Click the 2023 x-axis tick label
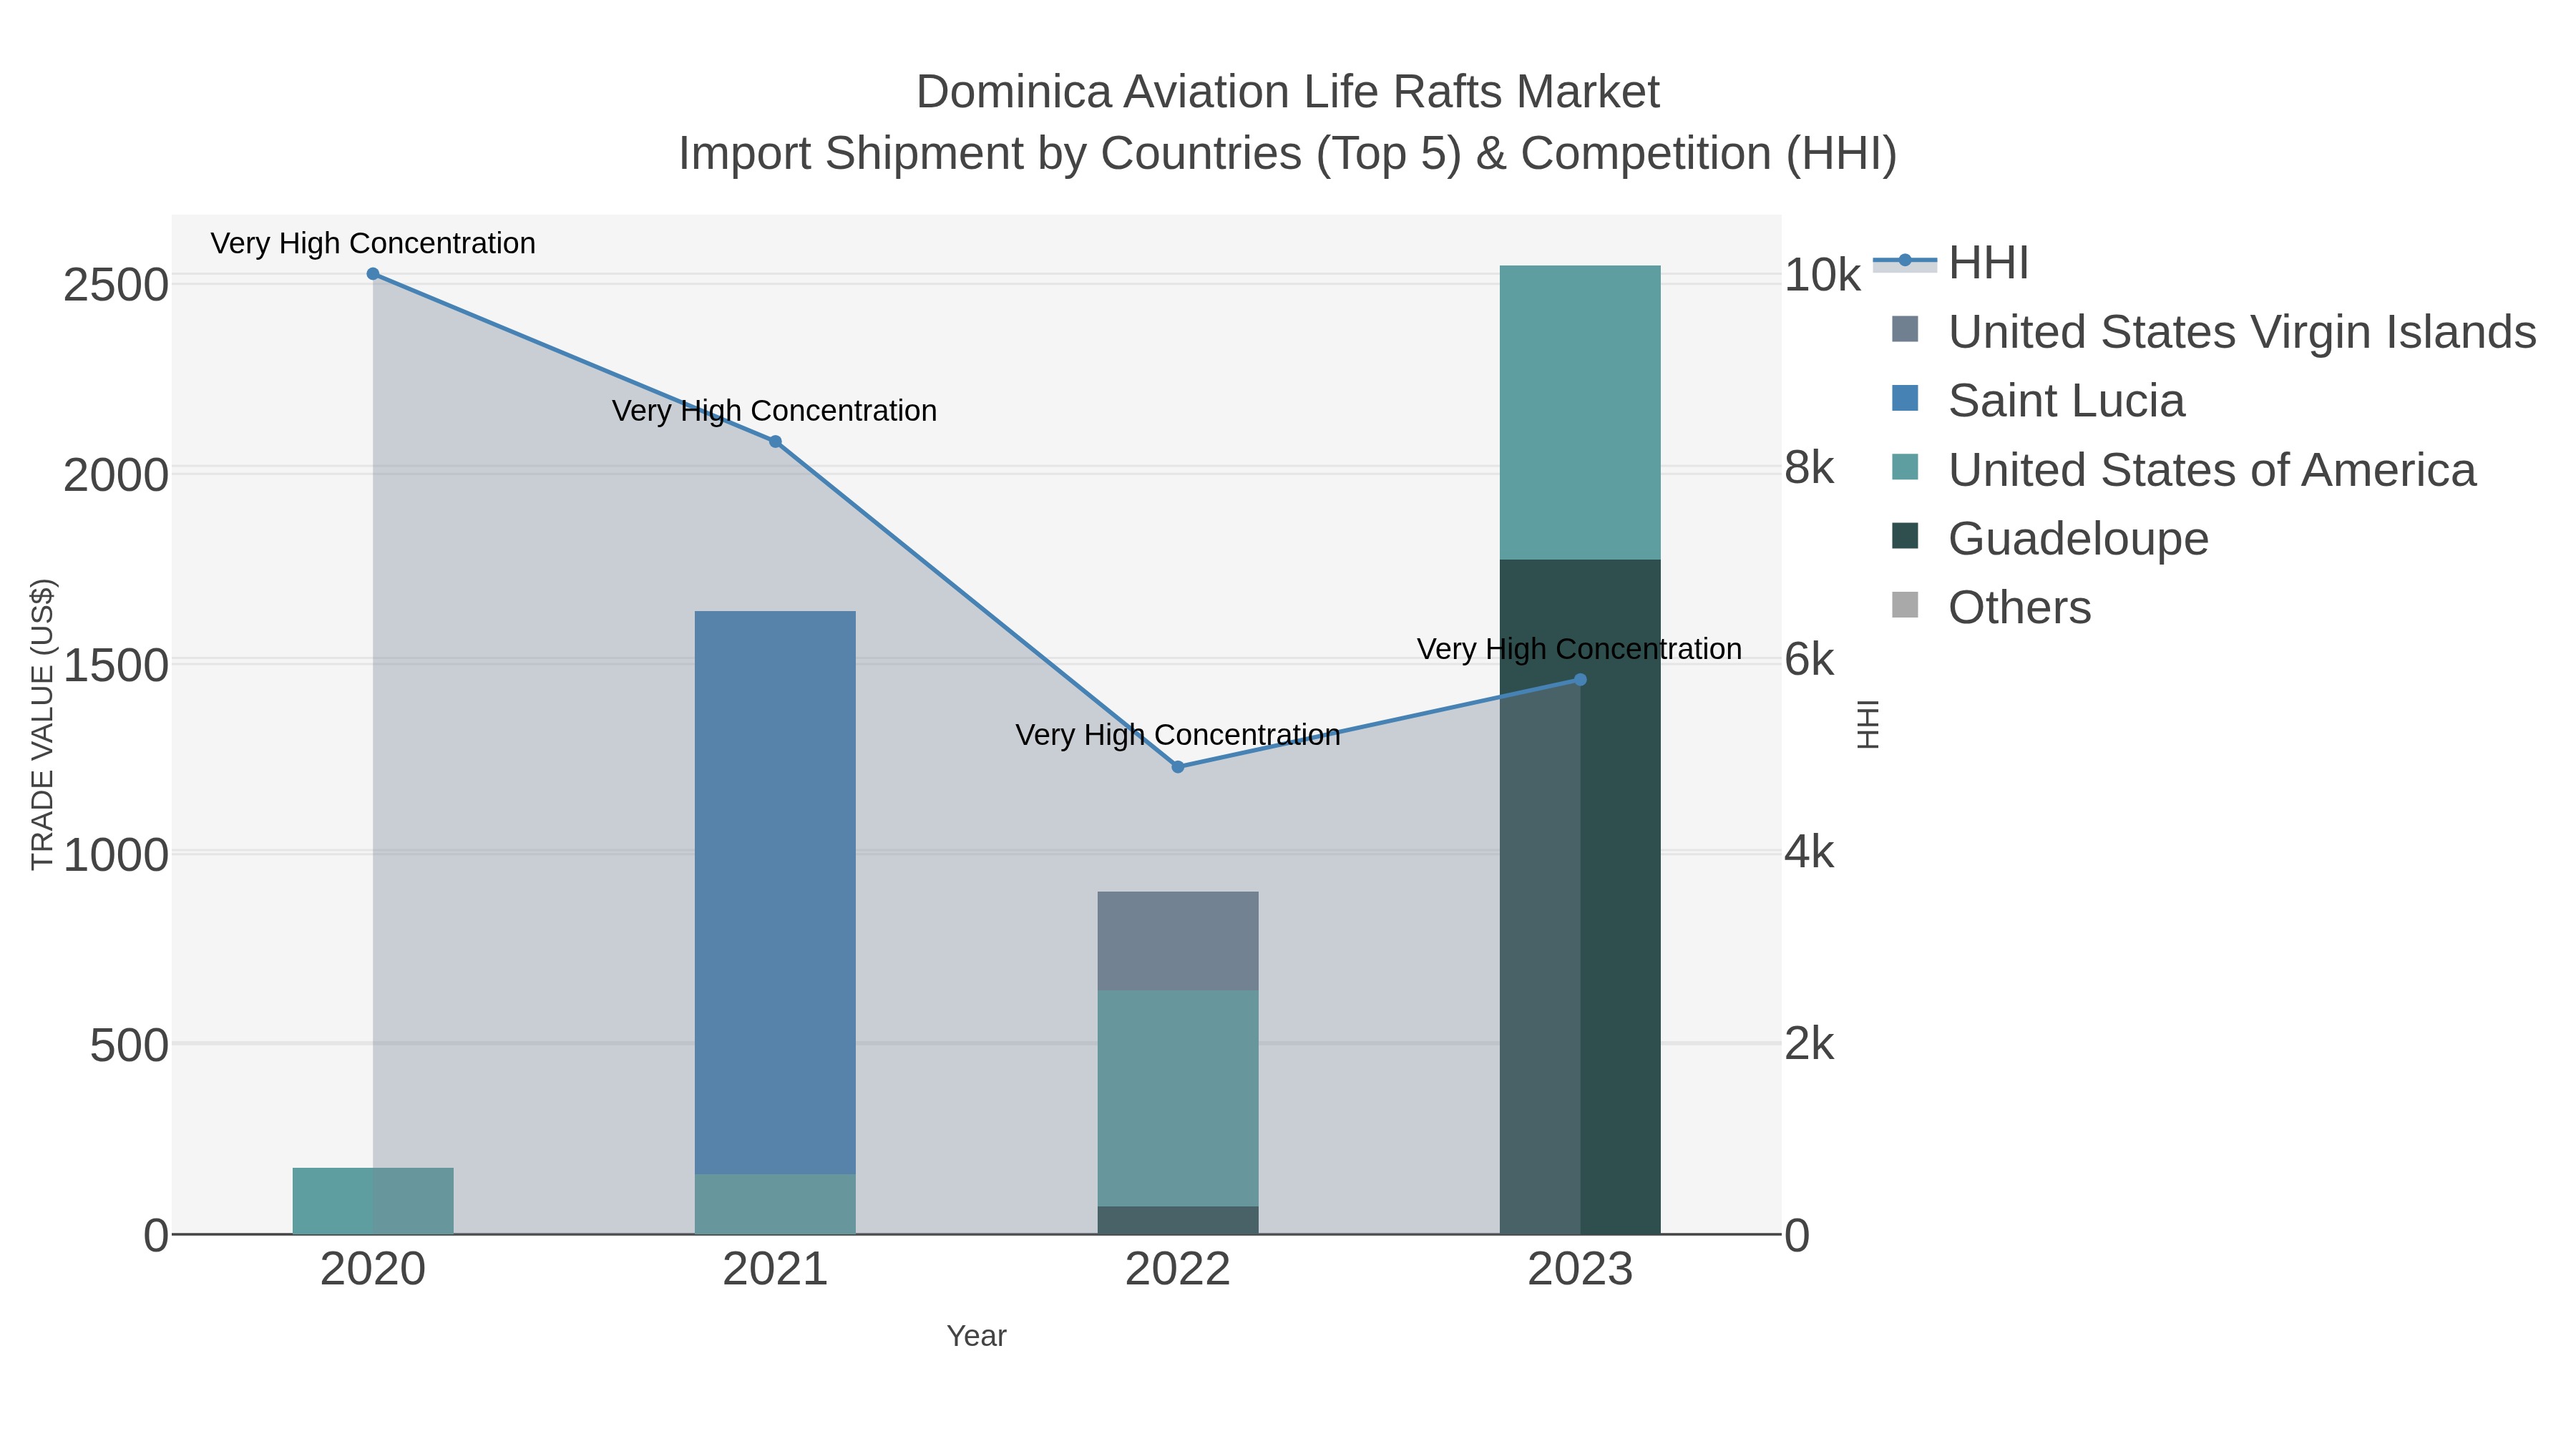The height and width of the screenshot is (1449, 2576). (1580, 1270)
